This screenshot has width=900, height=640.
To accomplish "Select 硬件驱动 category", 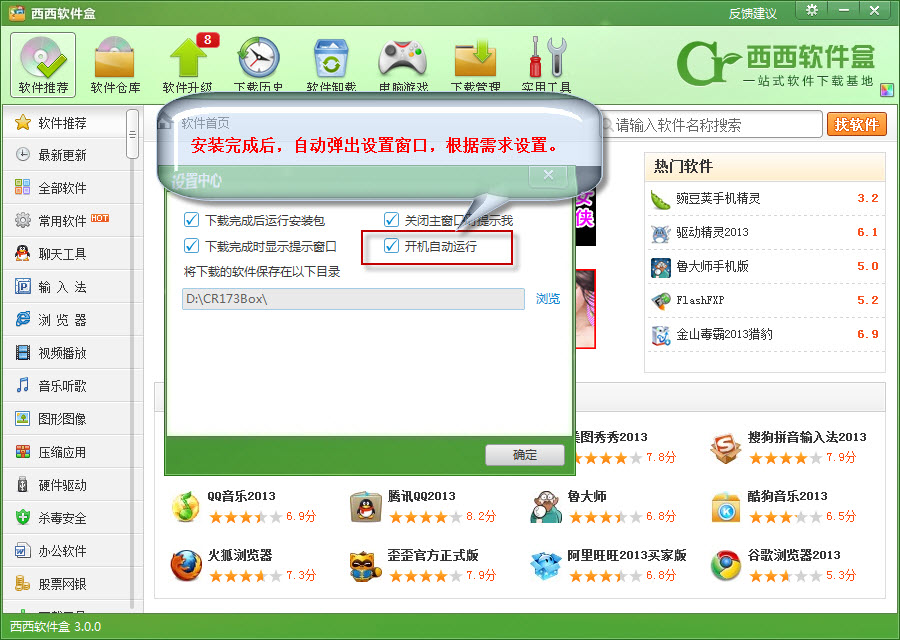I will click(65, 485).
